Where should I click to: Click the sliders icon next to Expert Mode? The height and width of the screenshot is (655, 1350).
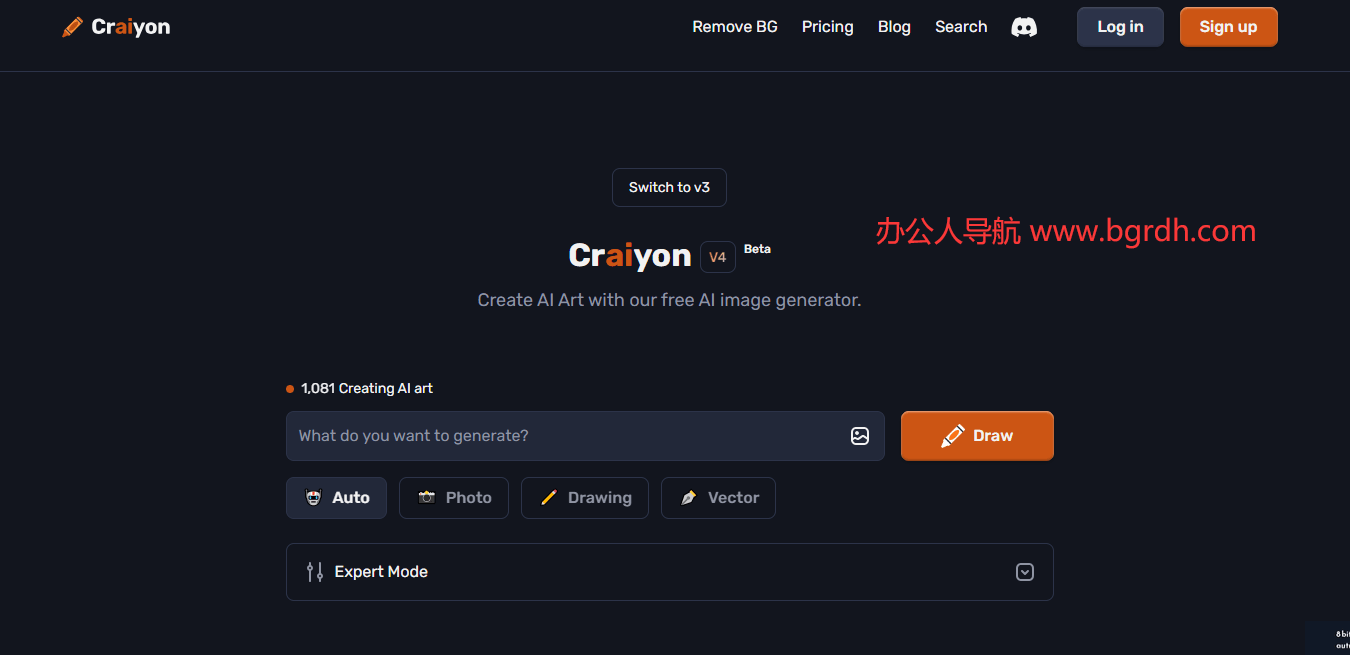pos(314,571)
